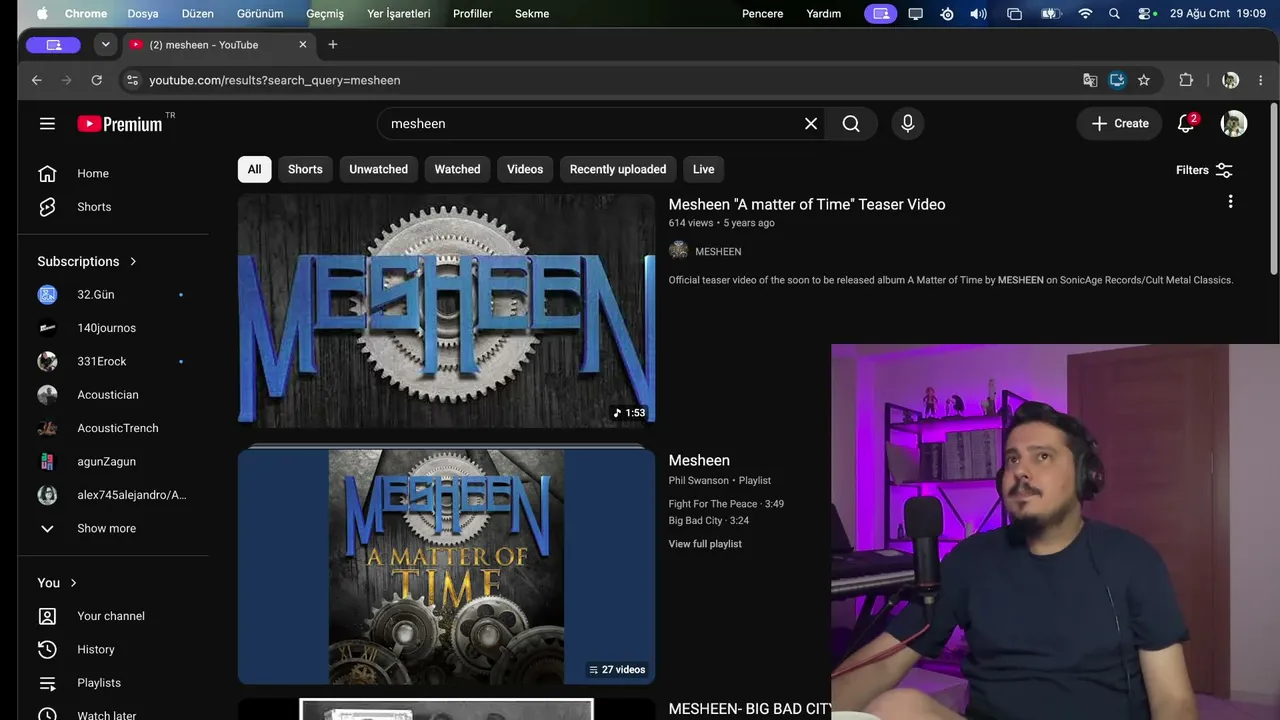Viewport: 1280px width, 720px height.
Task: Open the A Matter of Time playlist thumbnail
Action: 446,567
